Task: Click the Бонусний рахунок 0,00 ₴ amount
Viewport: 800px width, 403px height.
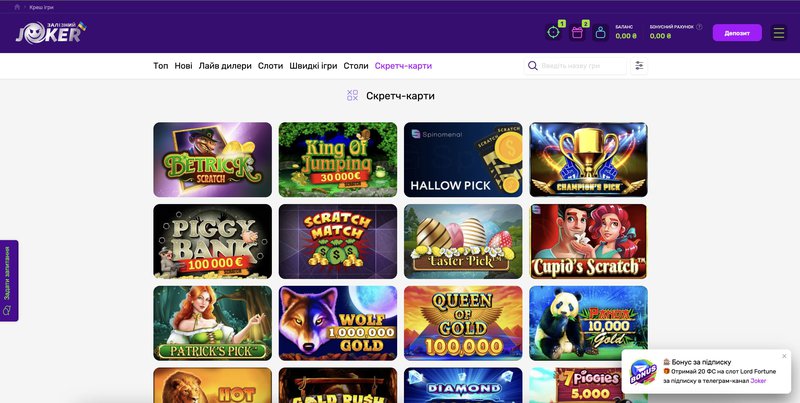Action: (x=660, y=36)
